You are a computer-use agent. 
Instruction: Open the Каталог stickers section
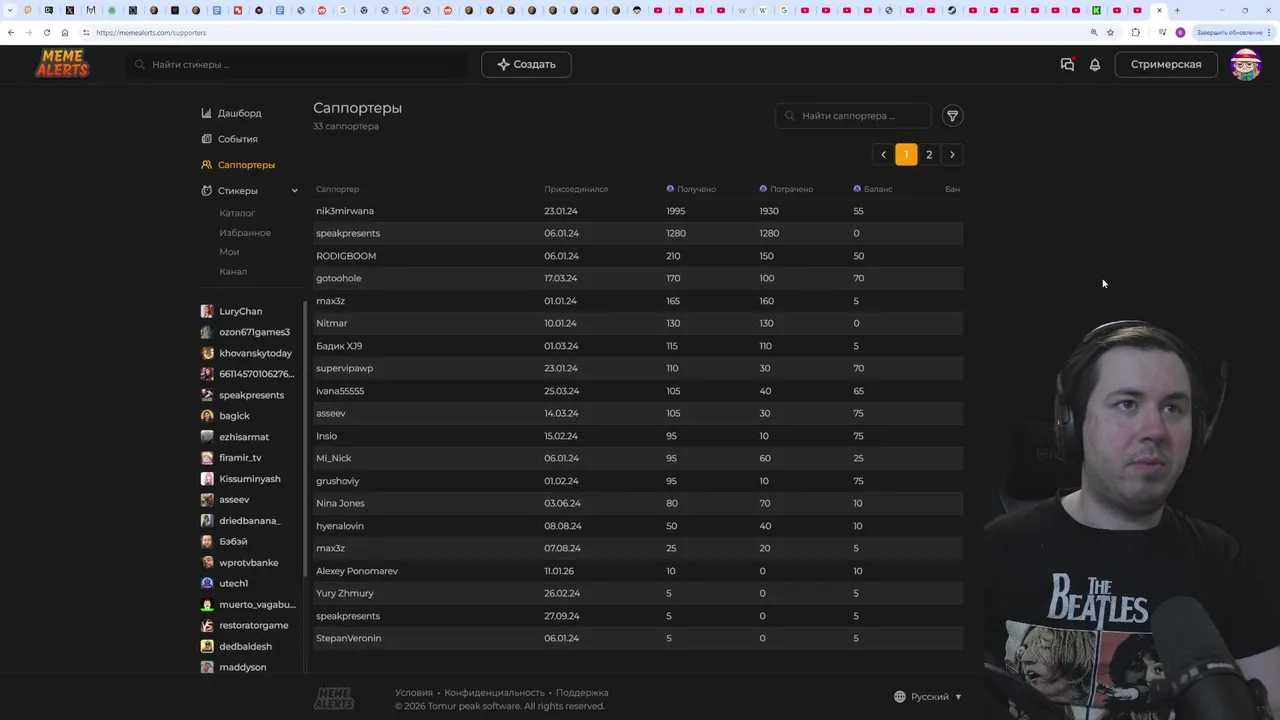pos(237,213)
